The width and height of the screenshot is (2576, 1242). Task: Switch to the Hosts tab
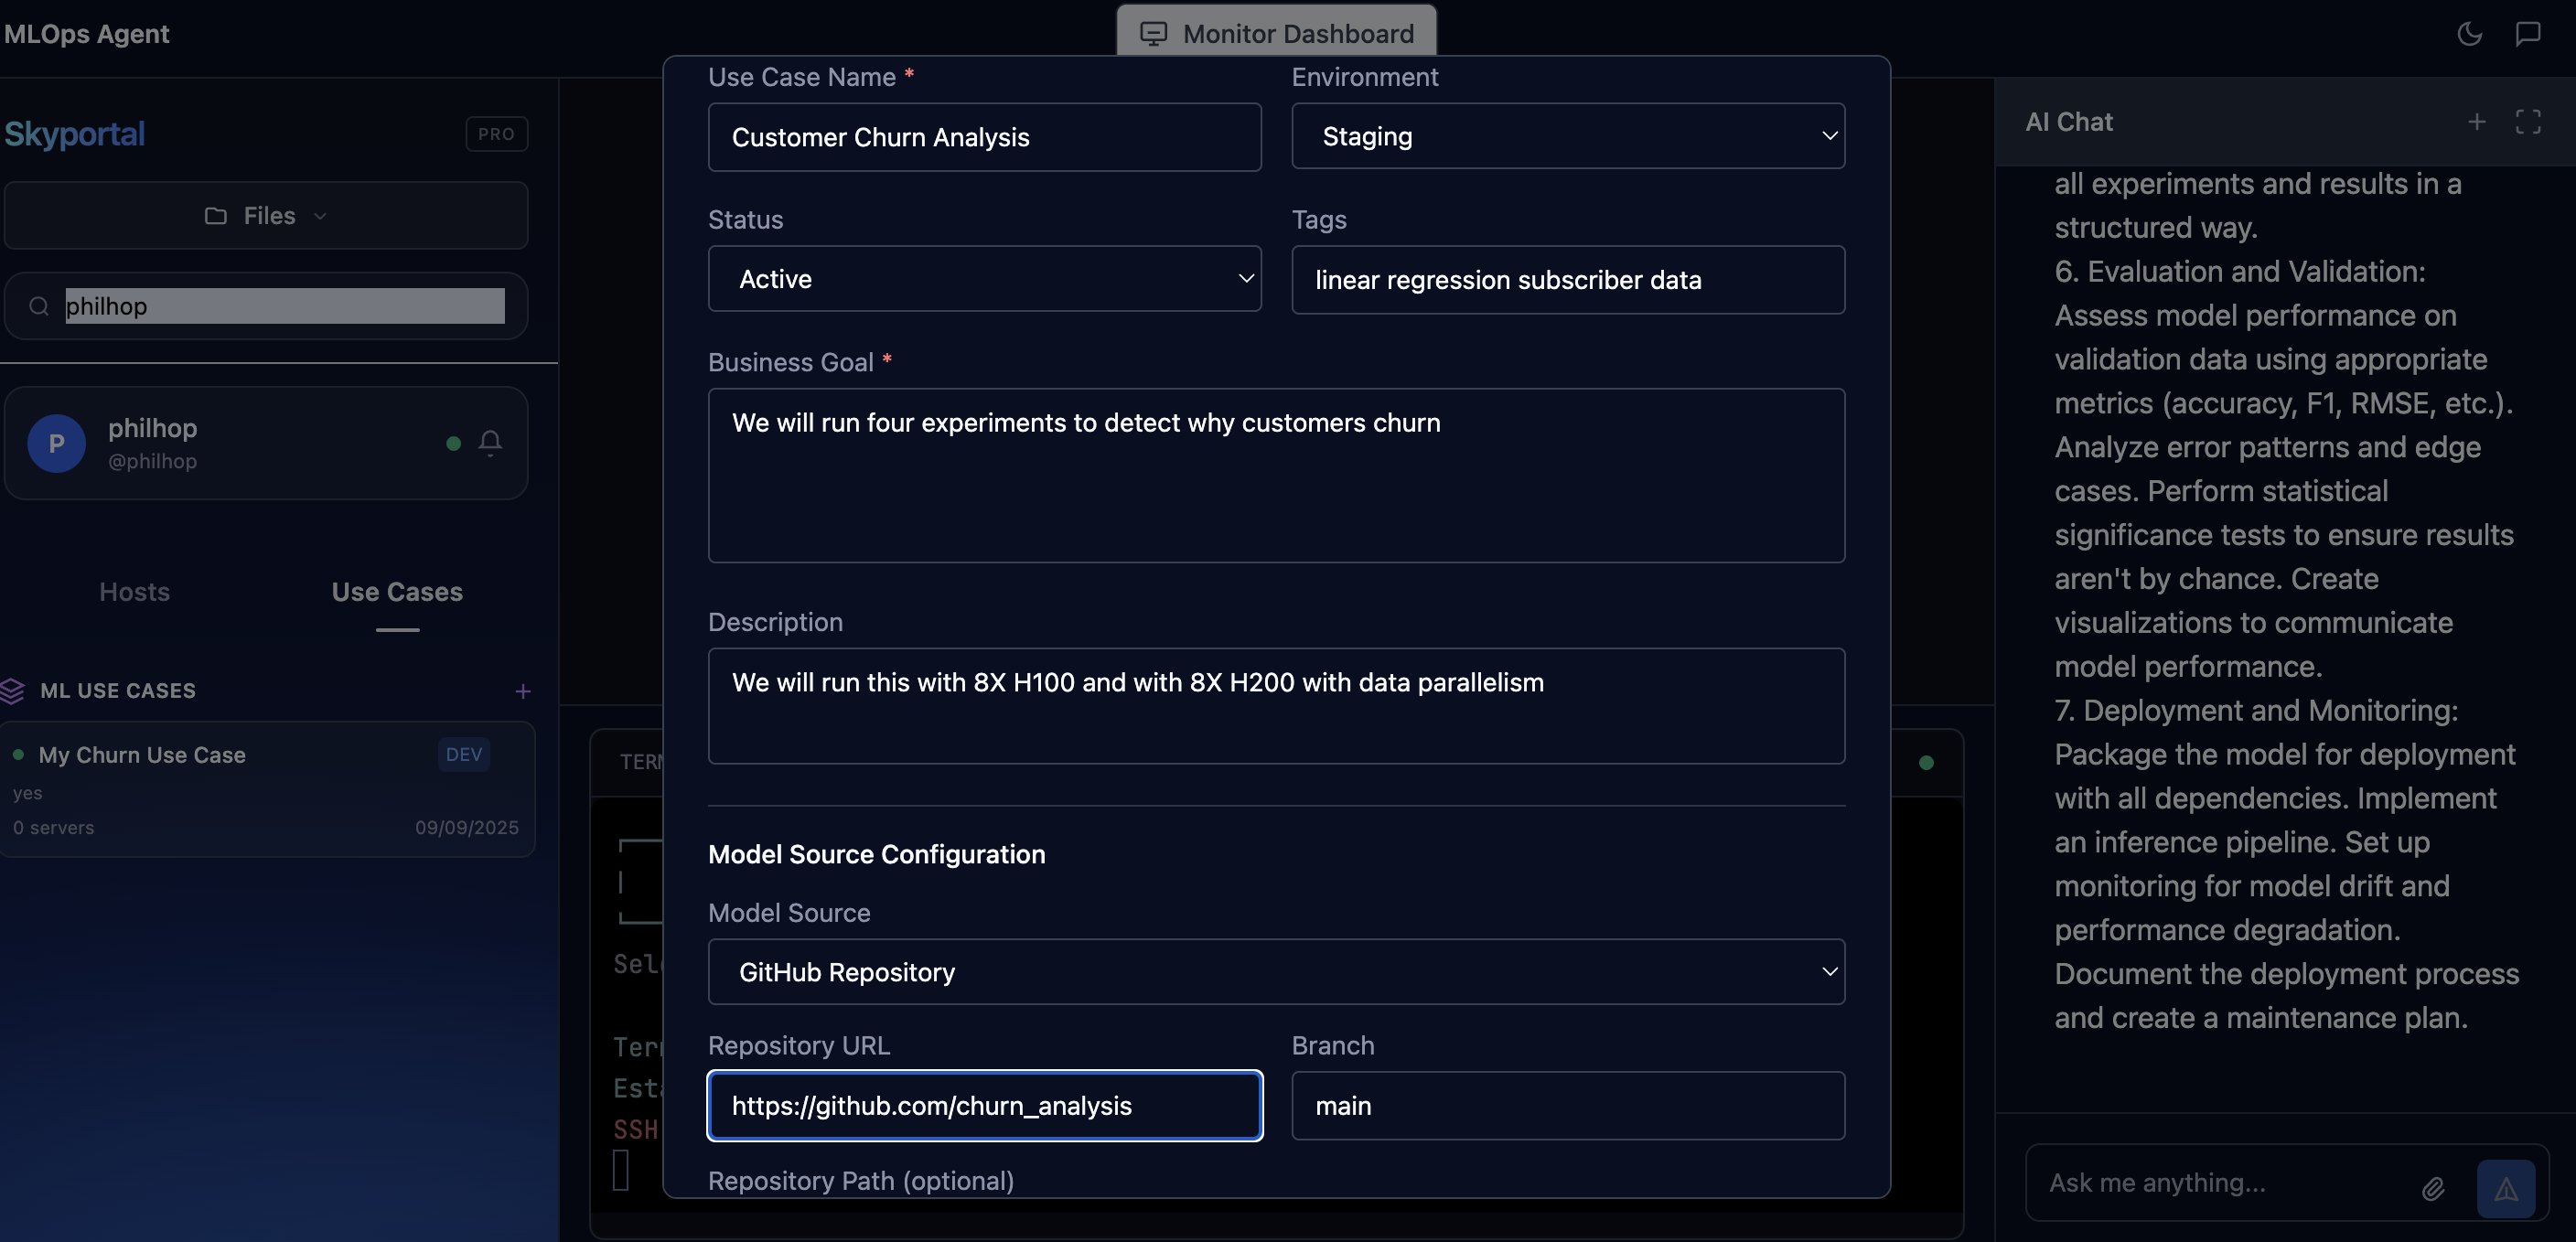[134, 592]
